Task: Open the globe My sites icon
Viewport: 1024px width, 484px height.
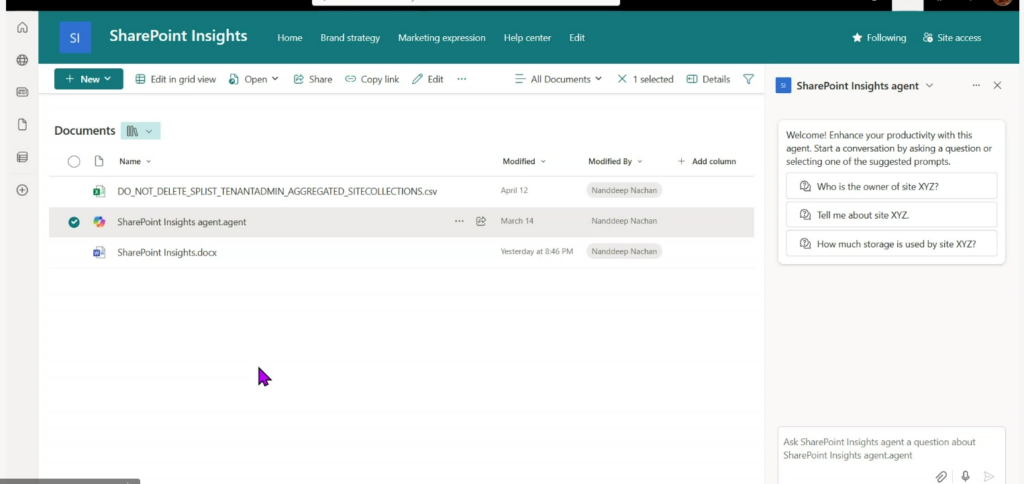Action: tap(22, 60)
